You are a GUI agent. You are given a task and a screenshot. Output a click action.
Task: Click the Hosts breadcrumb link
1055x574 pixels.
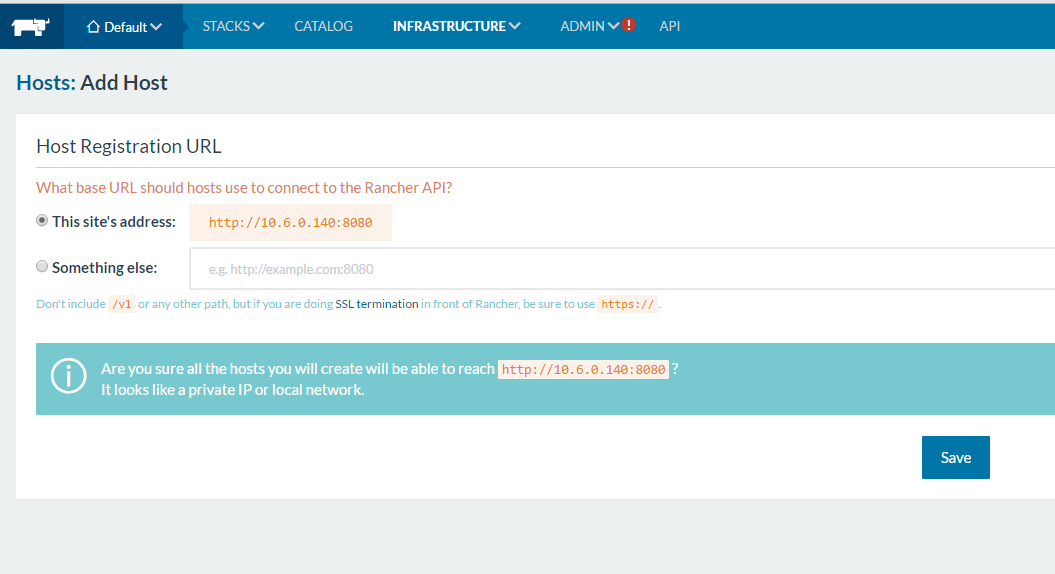coord(45,83)
